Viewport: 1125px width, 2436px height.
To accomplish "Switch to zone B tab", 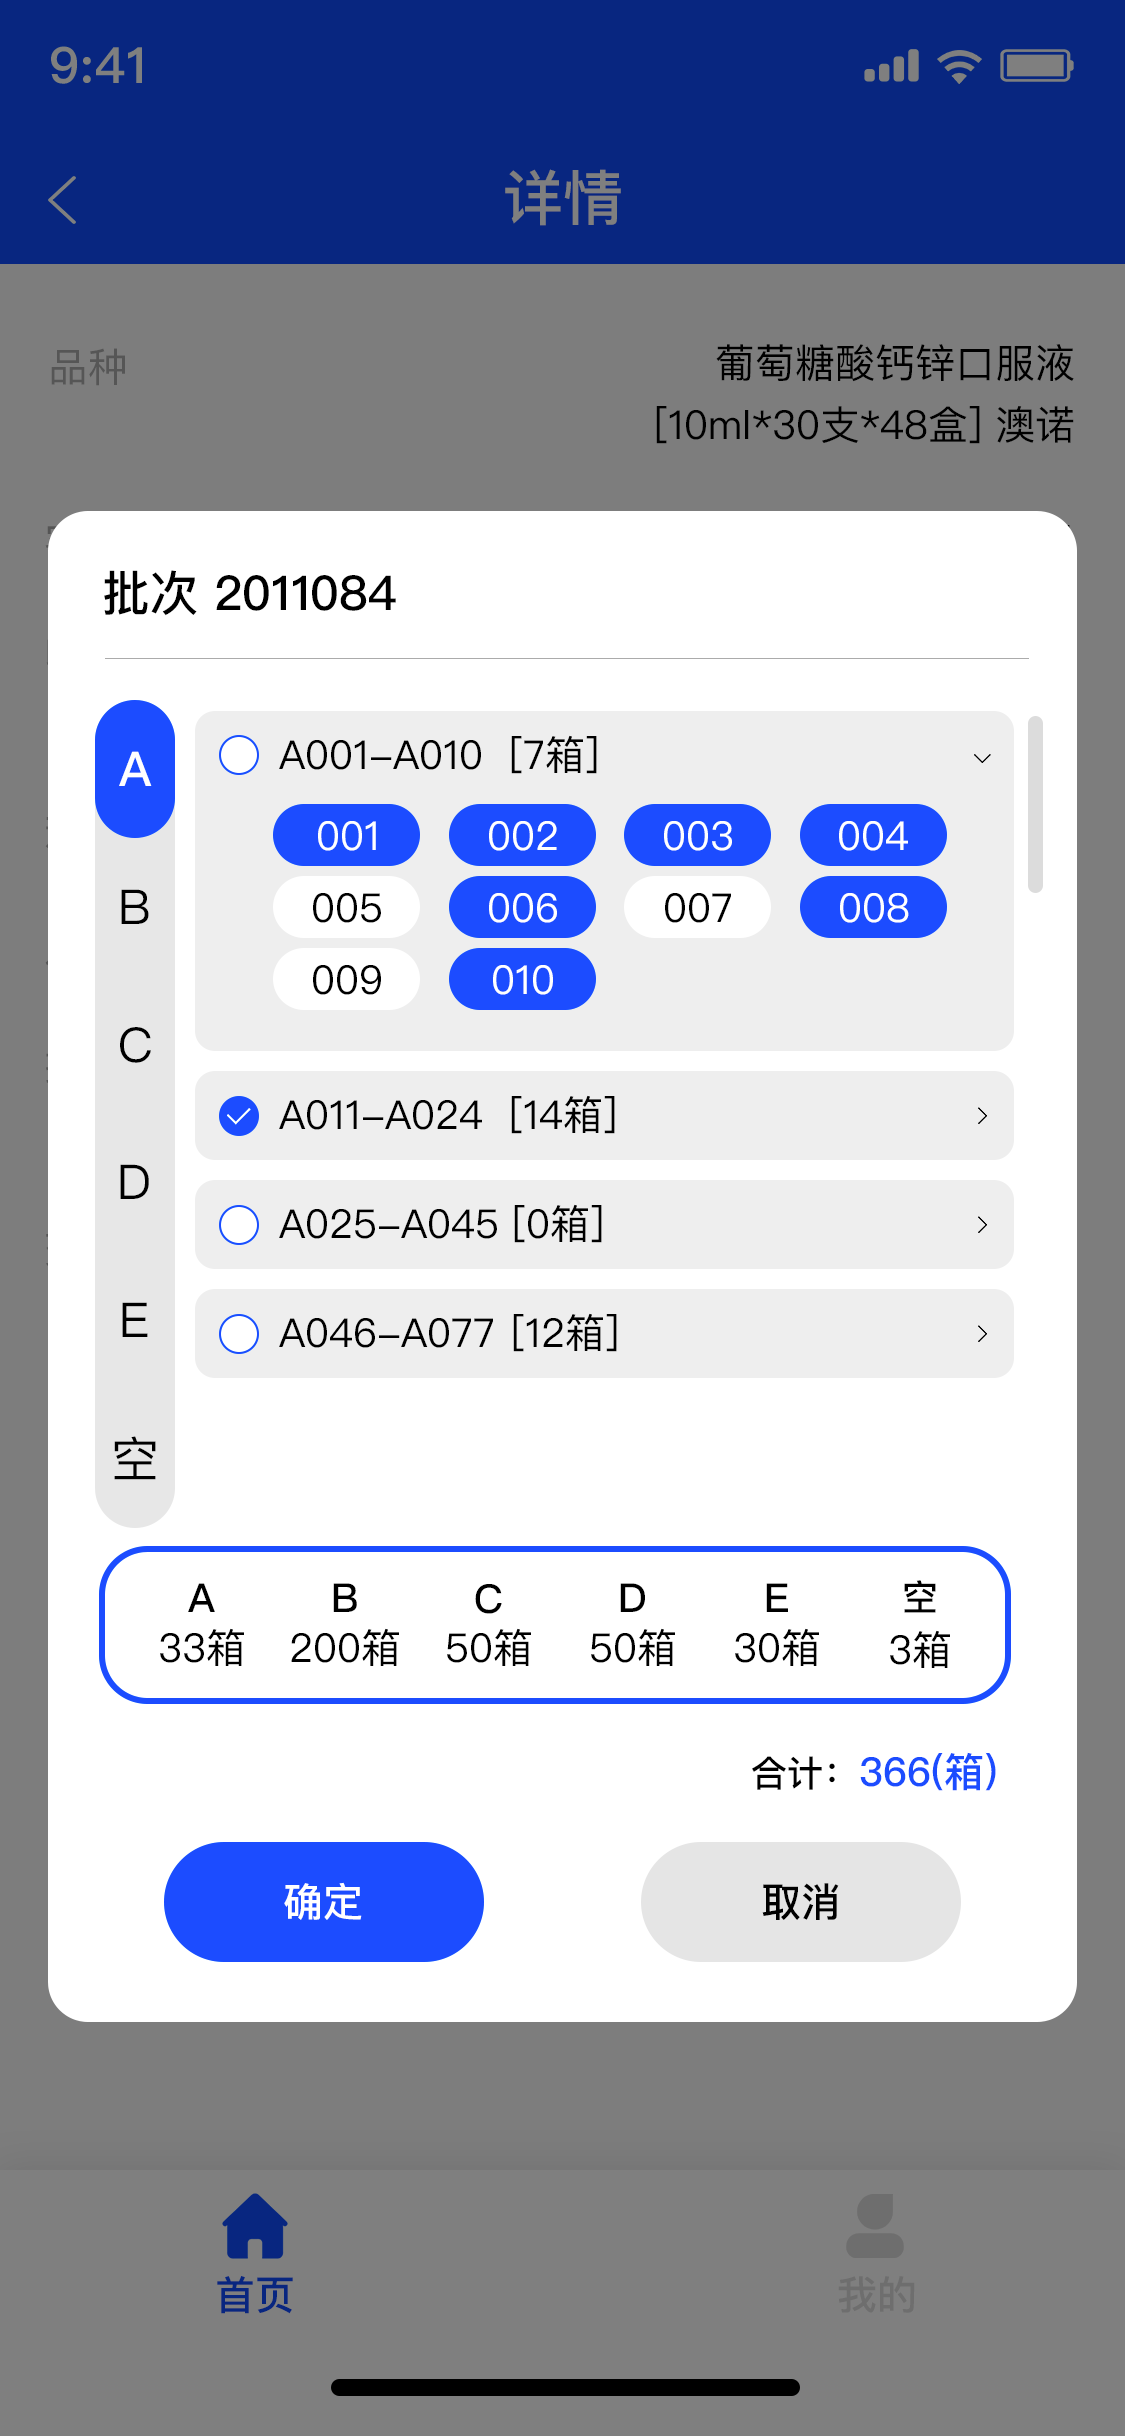I will (x=135, y=908).
